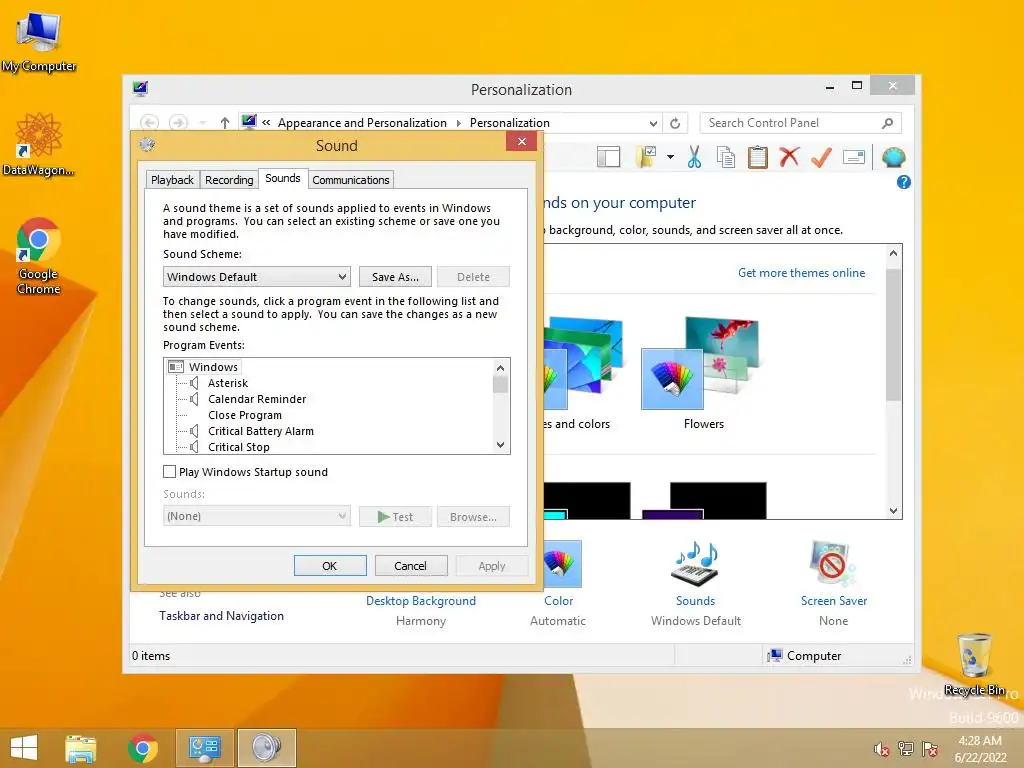Click the Up arrow navigation icon
Viewport: 1024px width, 768px height.
[225, 123]
